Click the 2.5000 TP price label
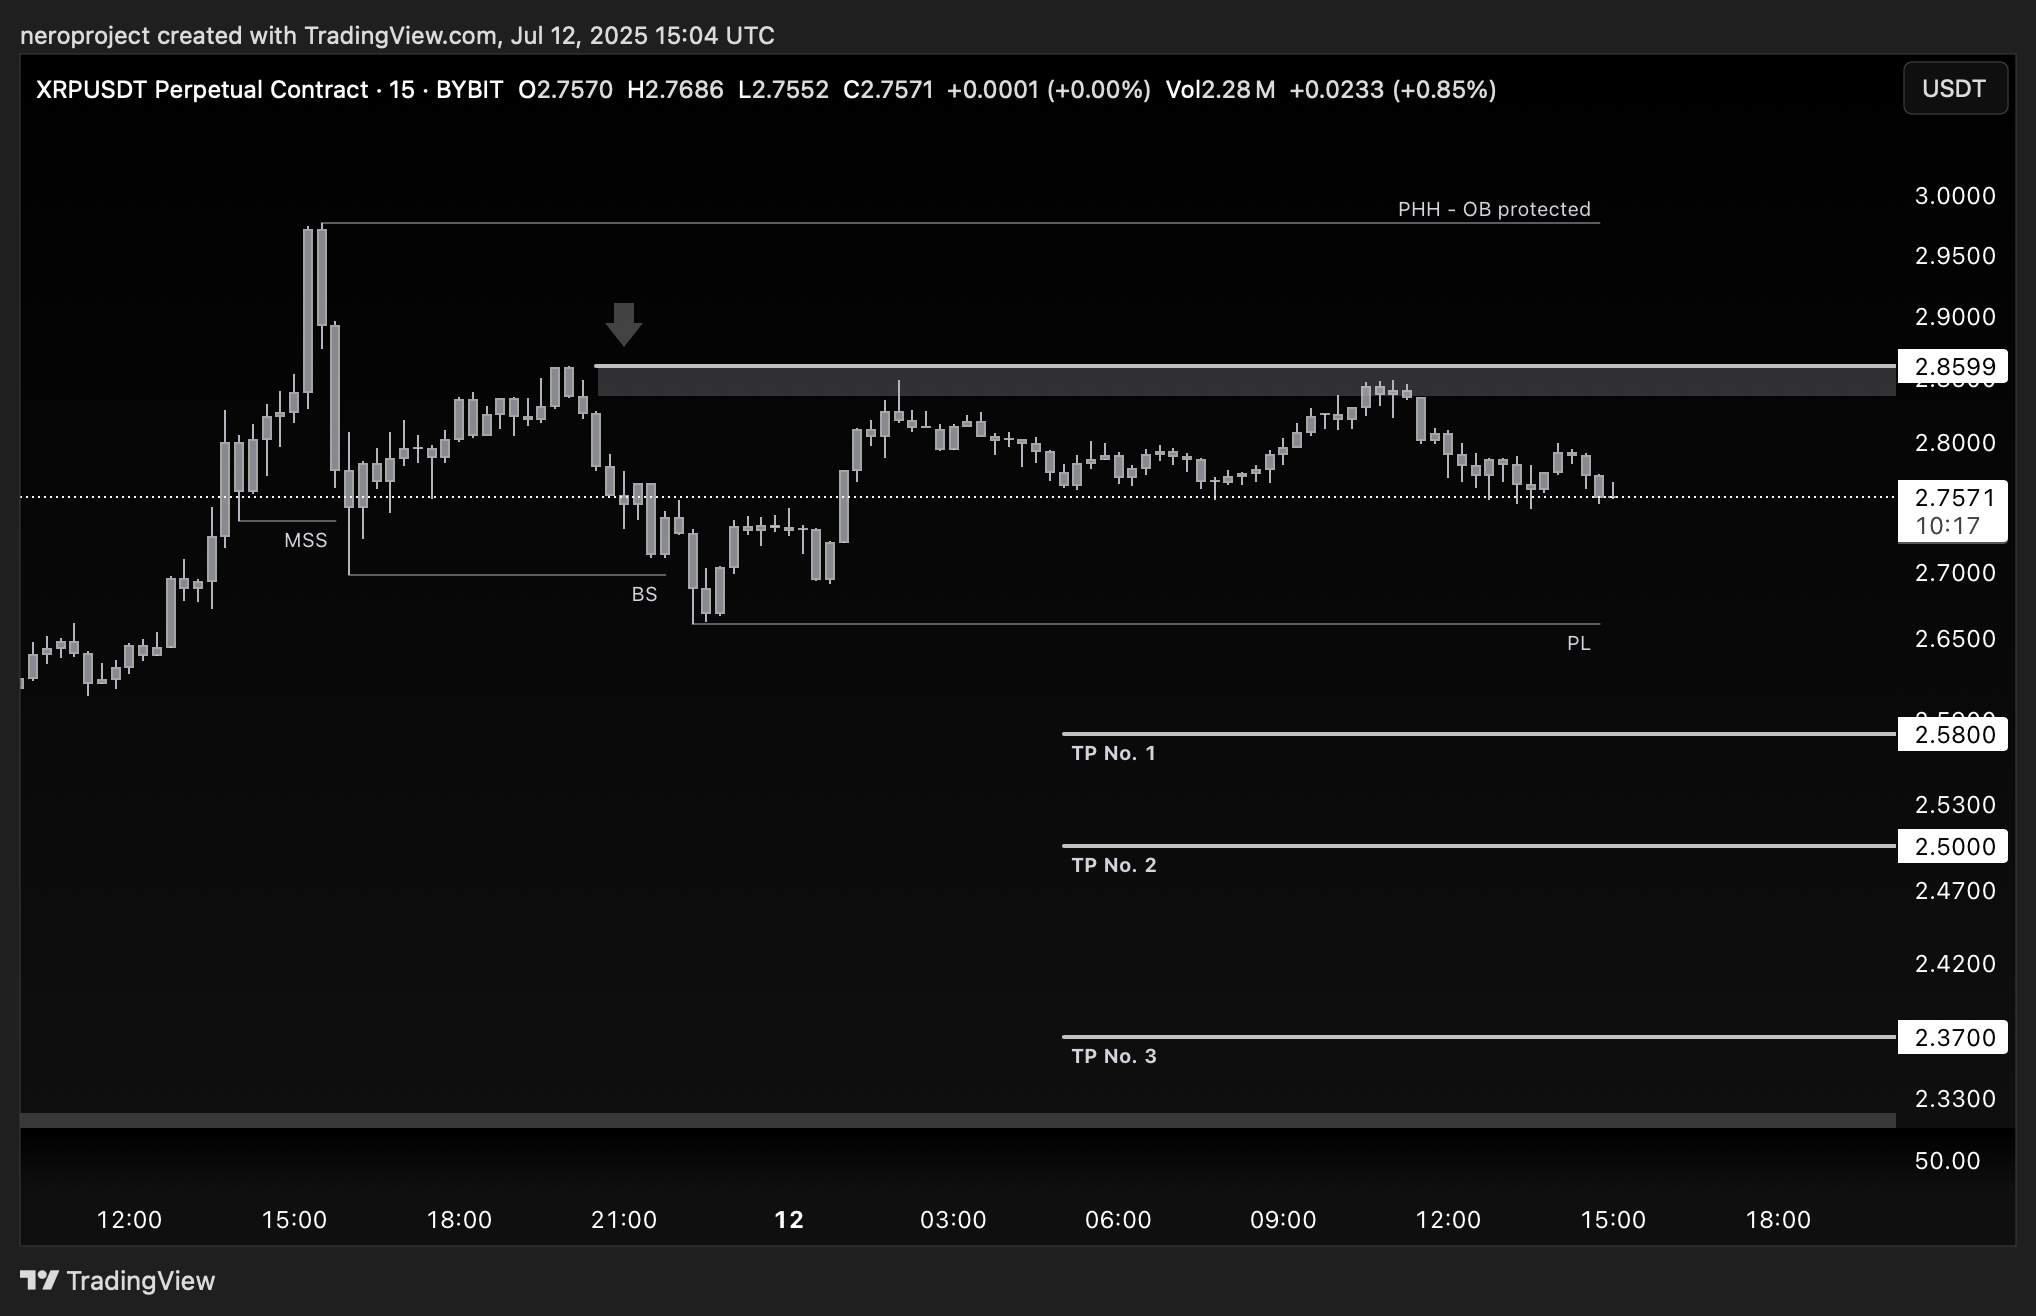Image resolution: width=2036 pixels, height=1316 pixels. pyautogui.click(x=1952, y=846)
